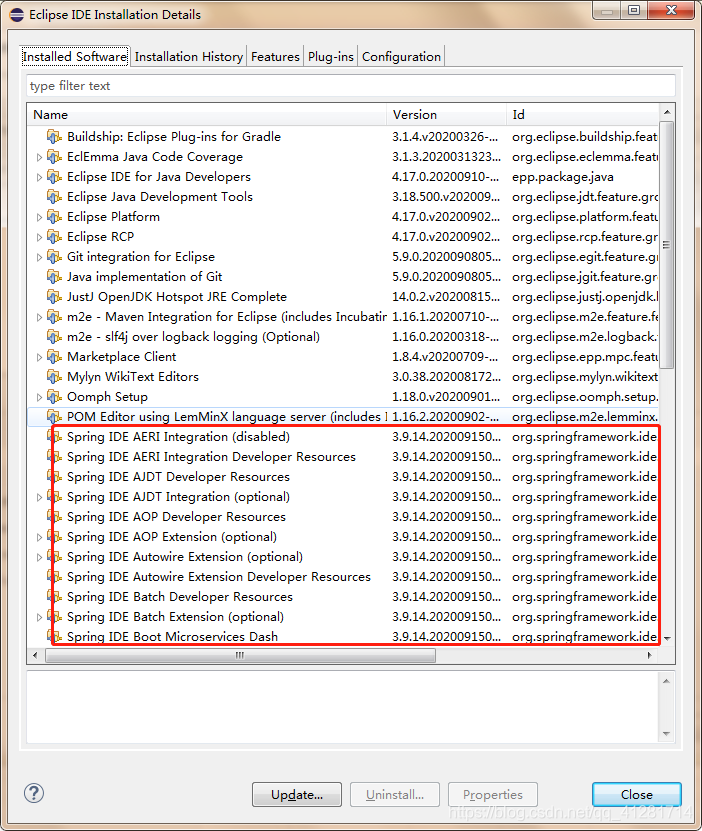
Task: Expand the Oomph Setup node
Action: pos(39,397)
